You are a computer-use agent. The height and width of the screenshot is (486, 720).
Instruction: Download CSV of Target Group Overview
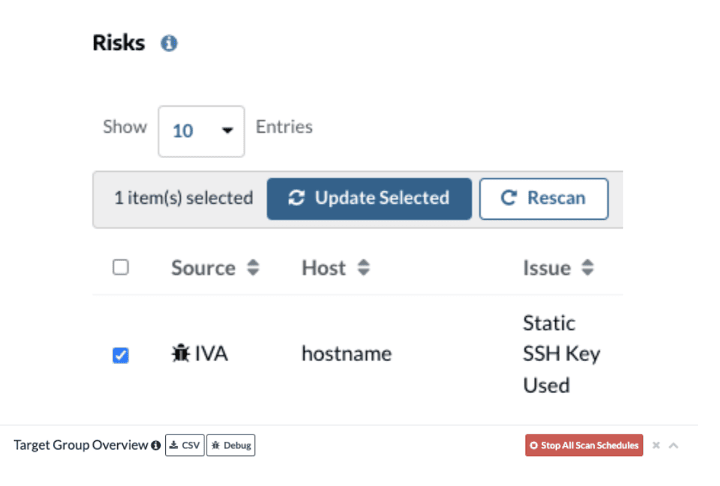click(x=185, y=445)
